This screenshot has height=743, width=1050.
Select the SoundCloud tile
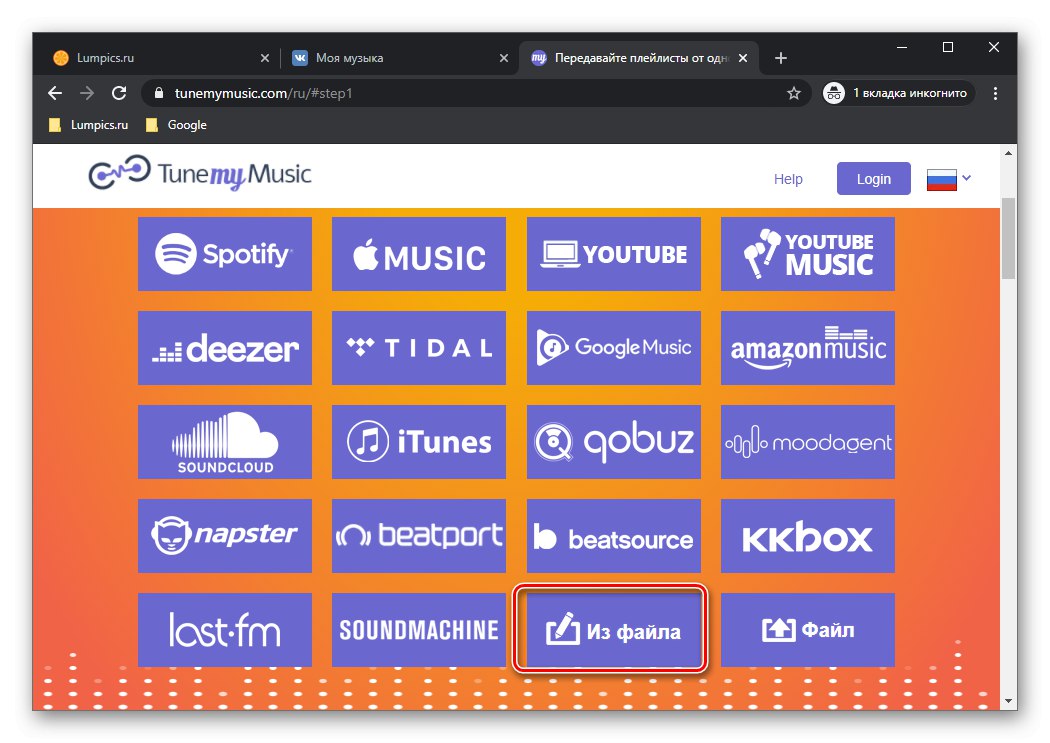[x=225, y=442]
